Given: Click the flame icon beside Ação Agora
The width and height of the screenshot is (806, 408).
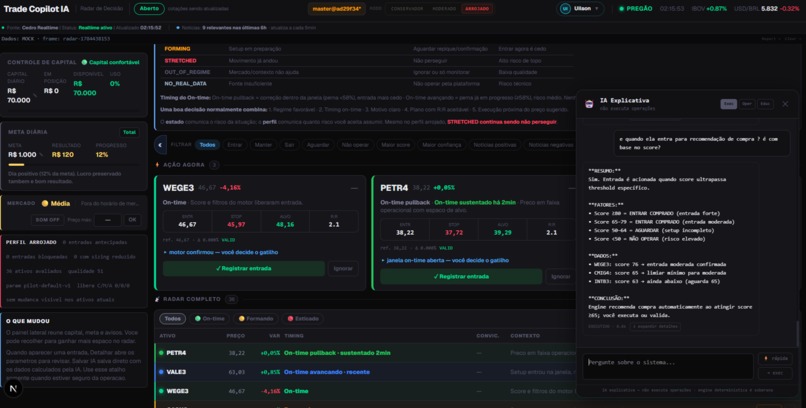Looking at the screenshot, I should [157, 165].
